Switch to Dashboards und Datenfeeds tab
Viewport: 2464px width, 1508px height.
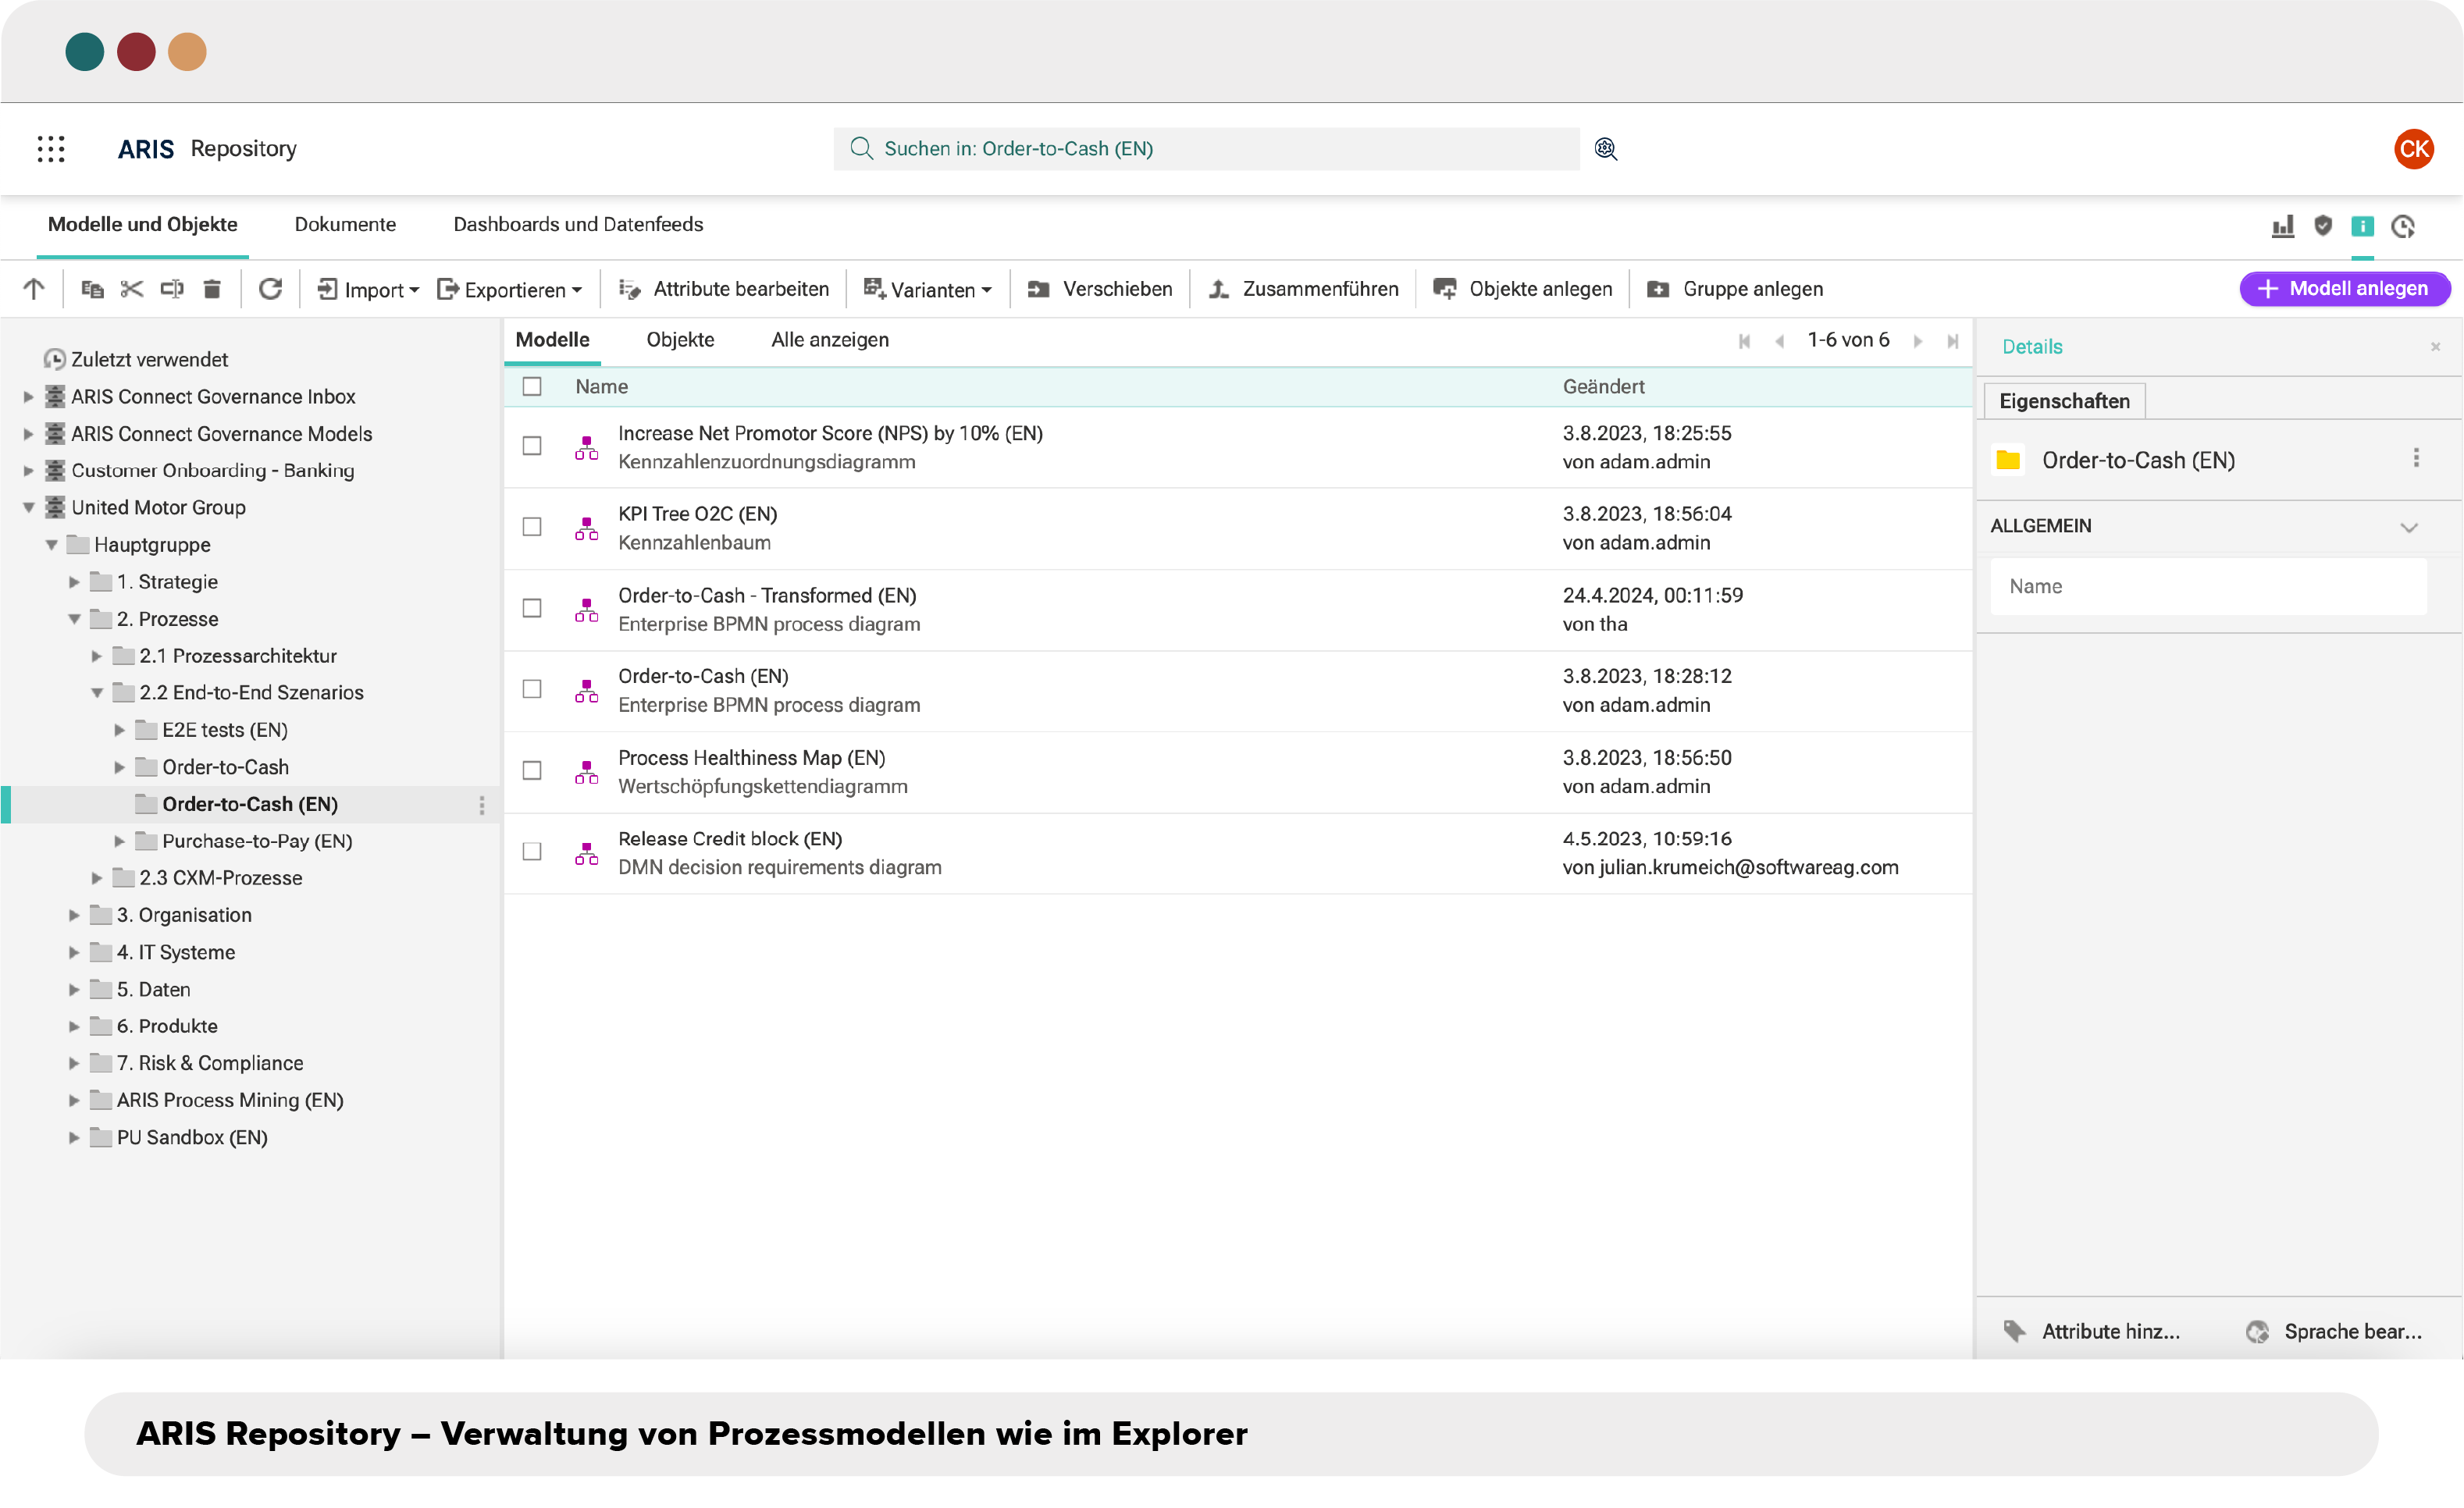click(x=578, y=224)
